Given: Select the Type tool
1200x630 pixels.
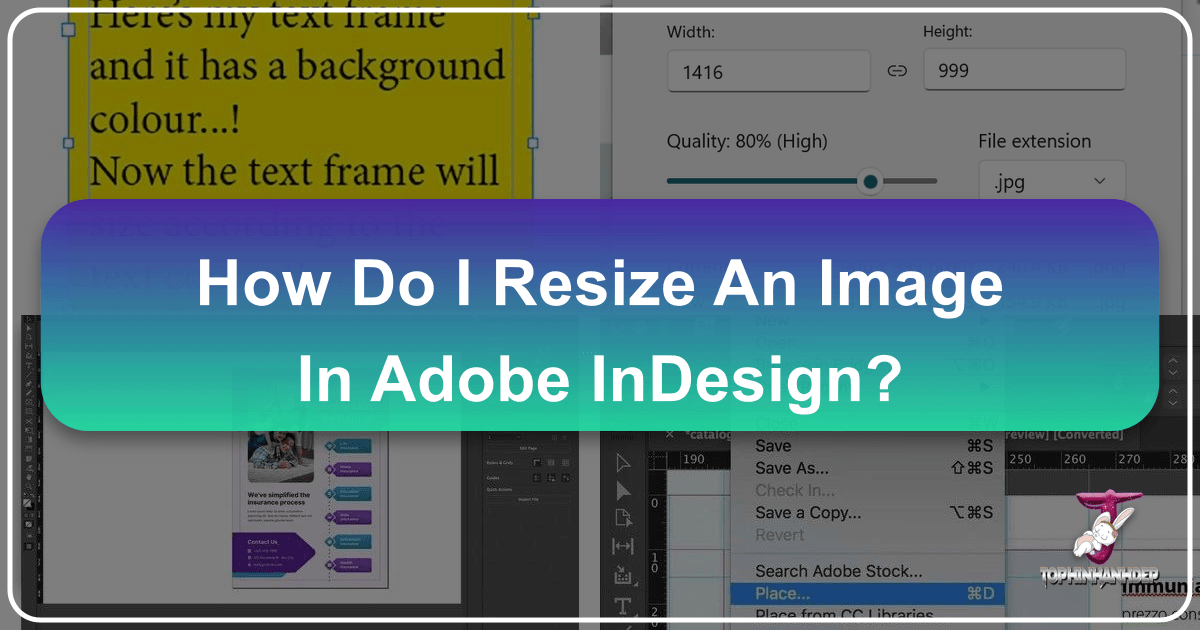Looking at the screenshot, I should [x=623, y=606].
